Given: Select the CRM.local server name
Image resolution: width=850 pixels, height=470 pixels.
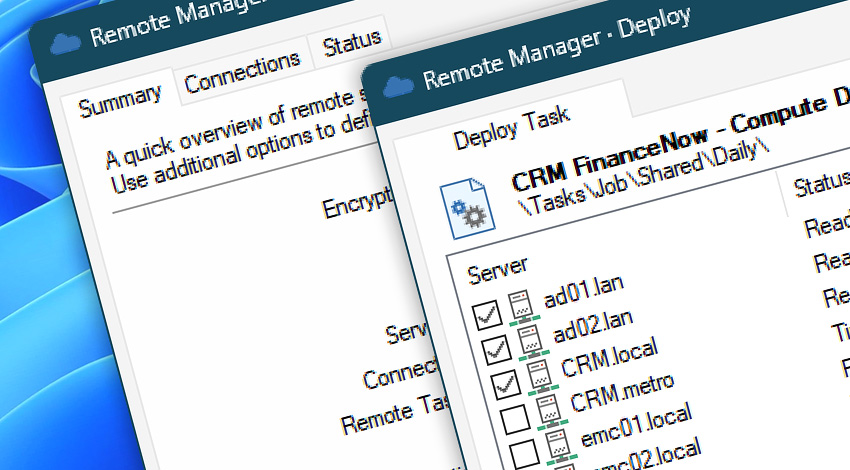Looking at the screenshot, I should [x=609, y=357].
